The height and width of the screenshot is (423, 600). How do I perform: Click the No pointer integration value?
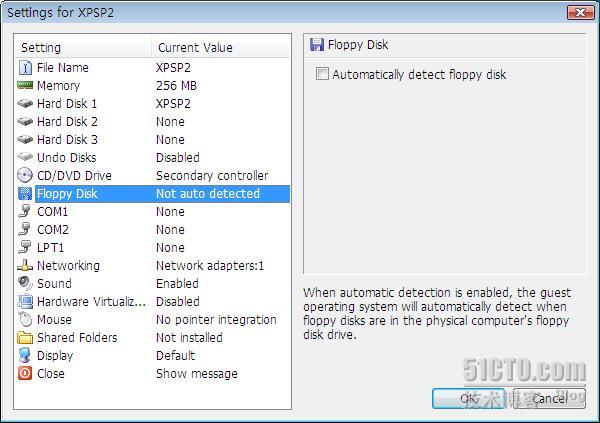tap(216, 320)
